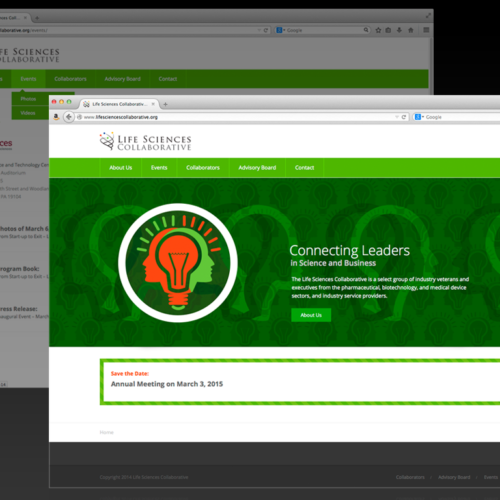Click the green zoom button of front window

pyautogui.click(x=69, y=102)
